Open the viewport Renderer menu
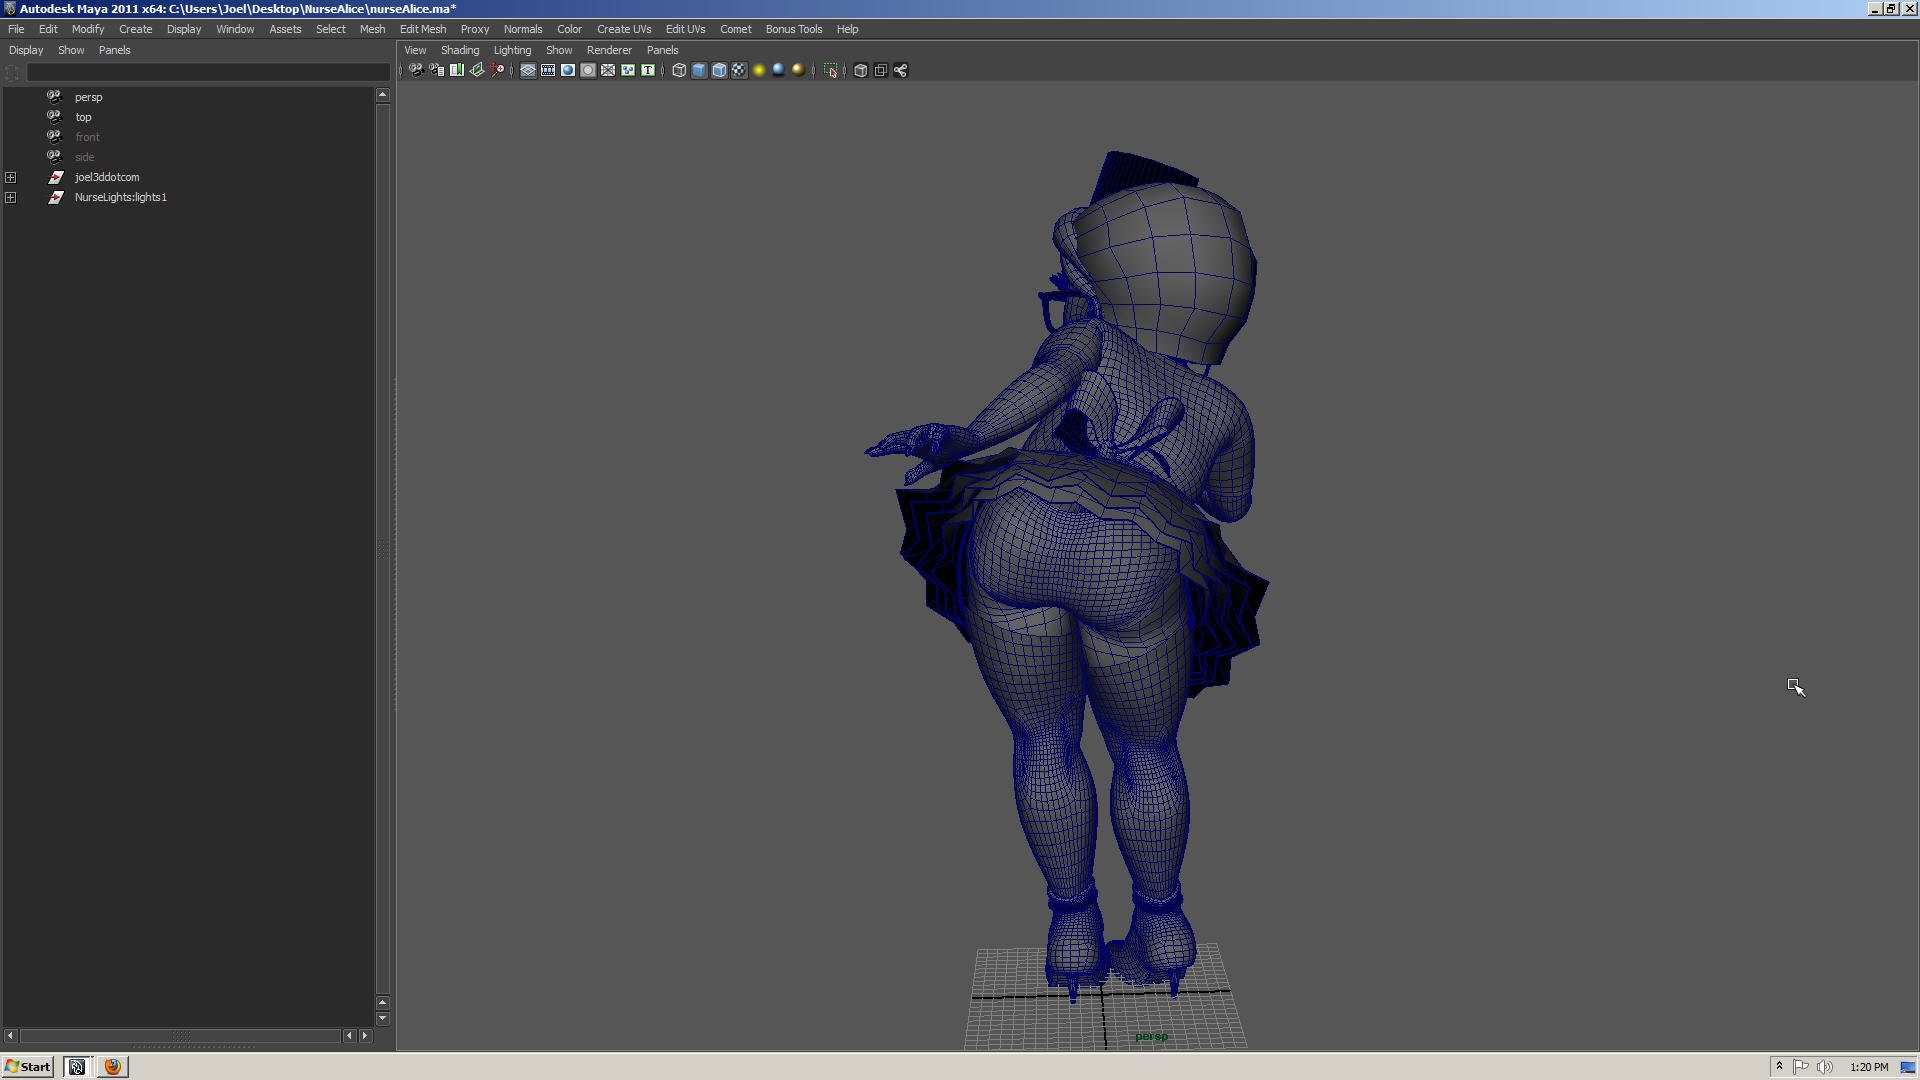The height and width of the screenshot is (1080, 1920). [609, 50]
